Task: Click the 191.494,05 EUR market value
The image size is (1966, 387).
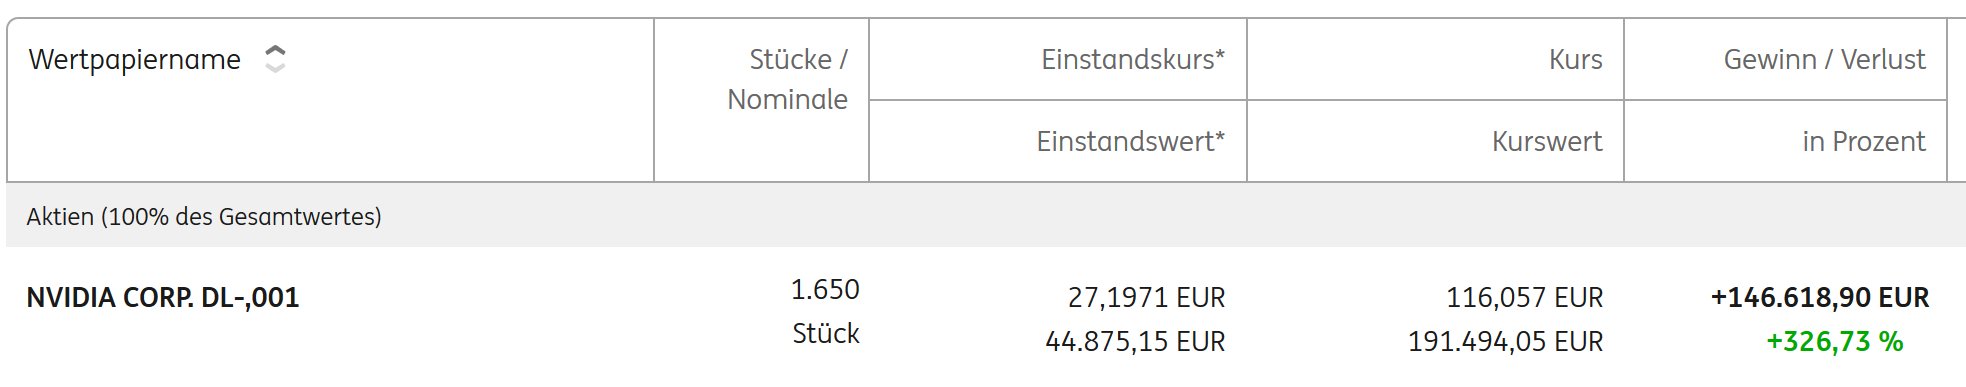Action: pyautogui.click(x=1505, y=341)
